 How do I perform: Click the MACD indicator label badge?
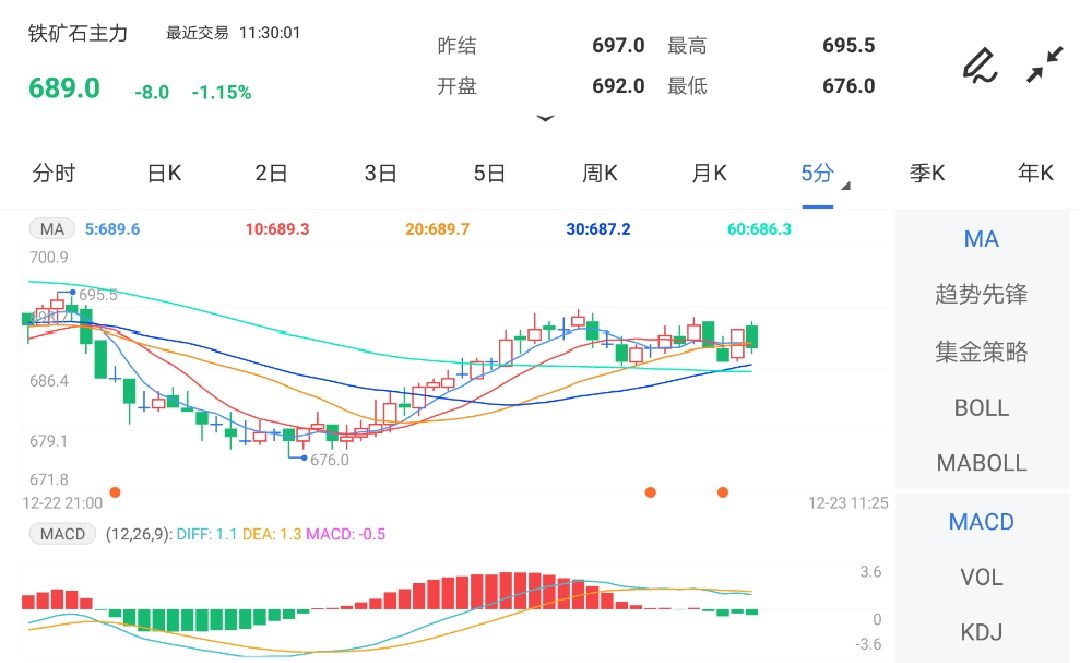[x=62, y=534]
